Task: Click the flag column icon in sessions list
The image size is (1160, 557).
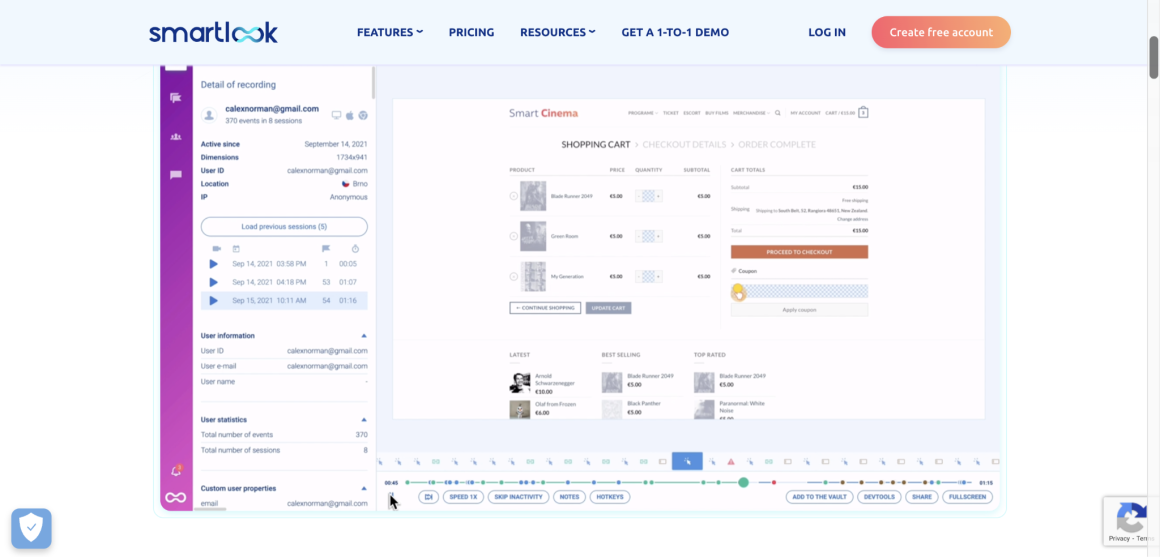Action: click(326, 249)
